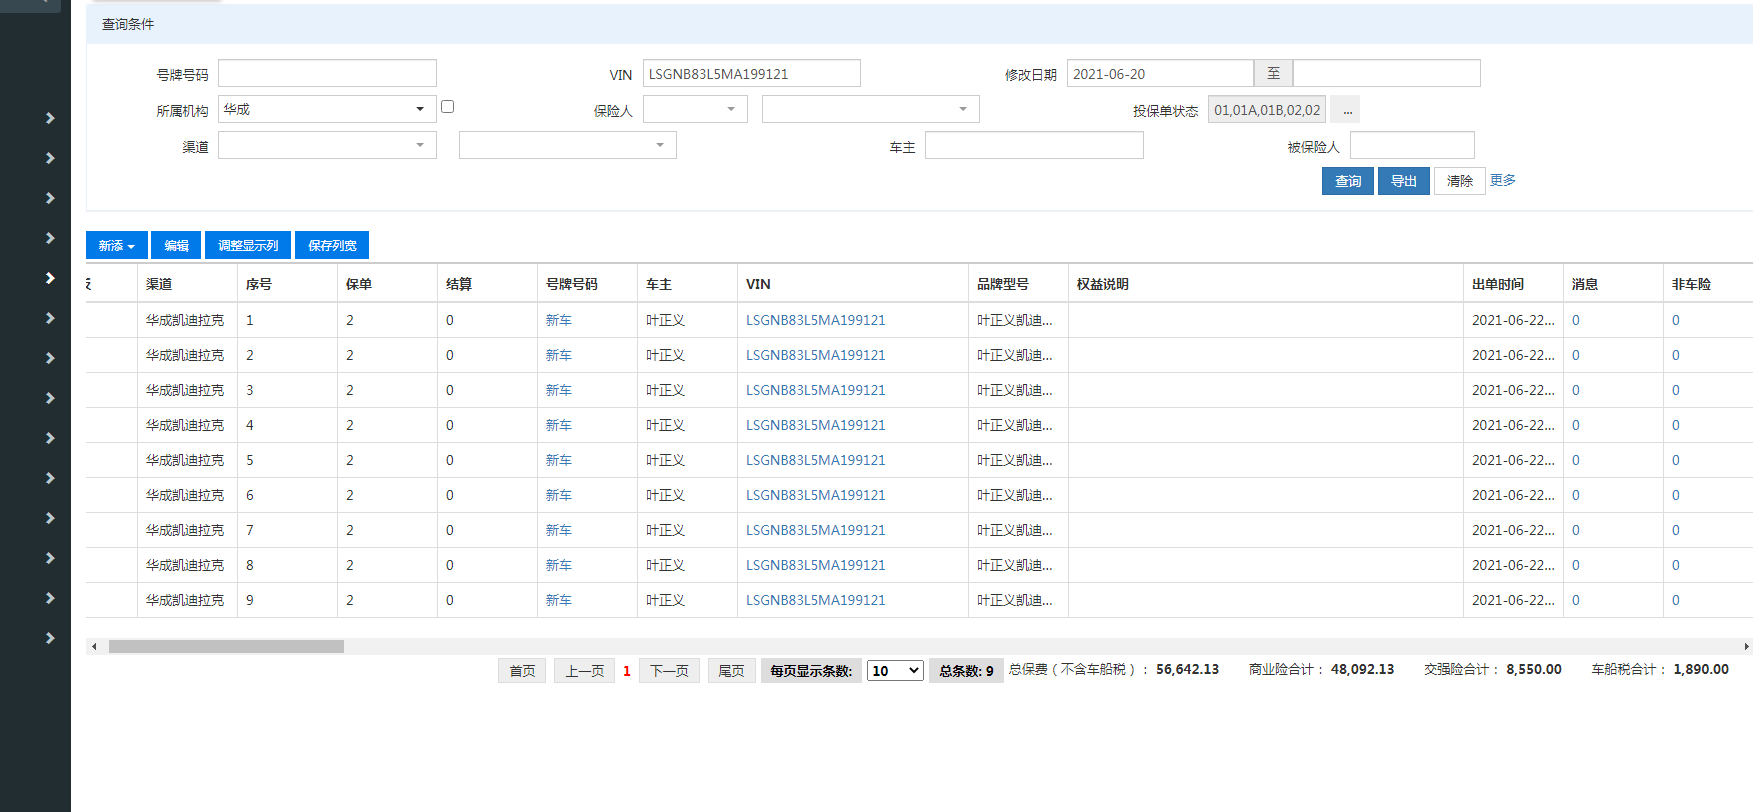Click the highlighted white chevron in sidebar
This screenshot has height=812, width=1753.
tap(50, 278)
